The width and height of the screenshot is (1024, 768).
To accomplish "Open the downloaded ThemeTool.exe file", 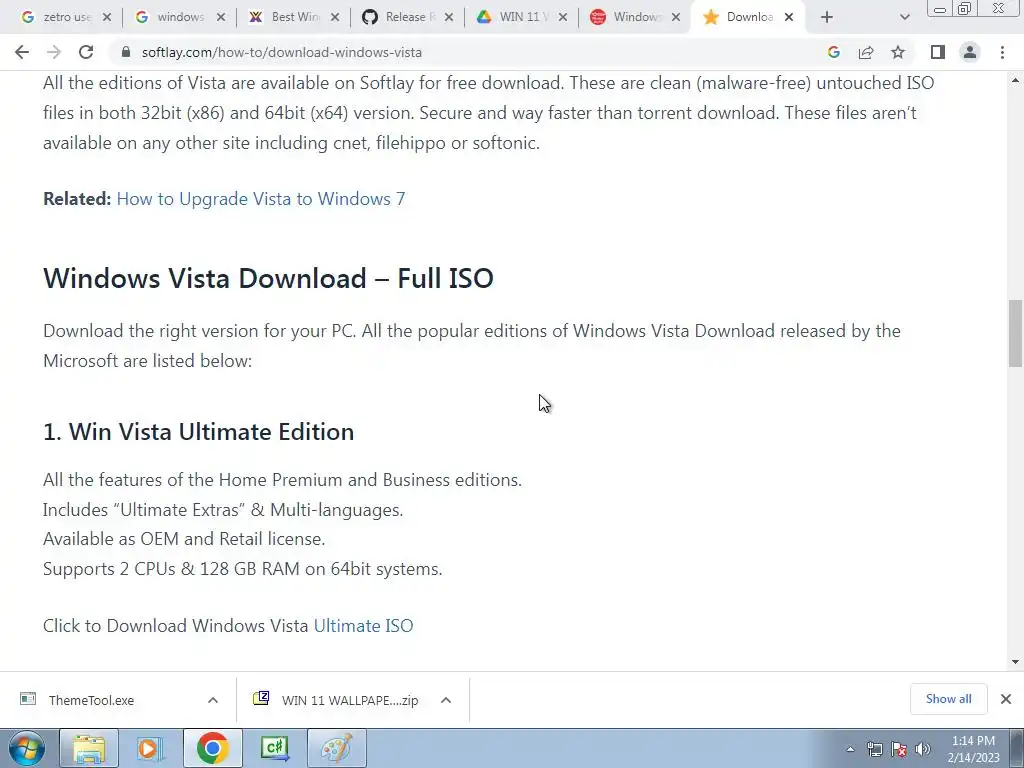I will click(x=91, y=700).
